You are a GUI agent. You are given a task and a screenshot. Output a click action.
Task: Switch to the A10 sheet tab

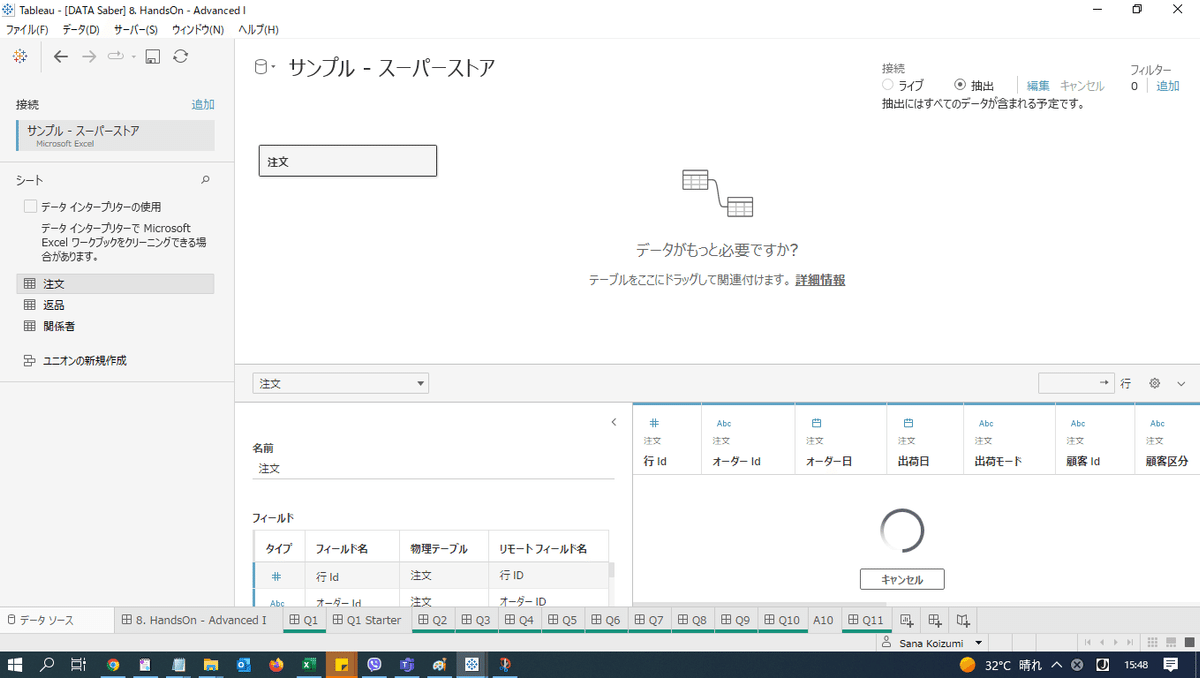tap(823, 620)
